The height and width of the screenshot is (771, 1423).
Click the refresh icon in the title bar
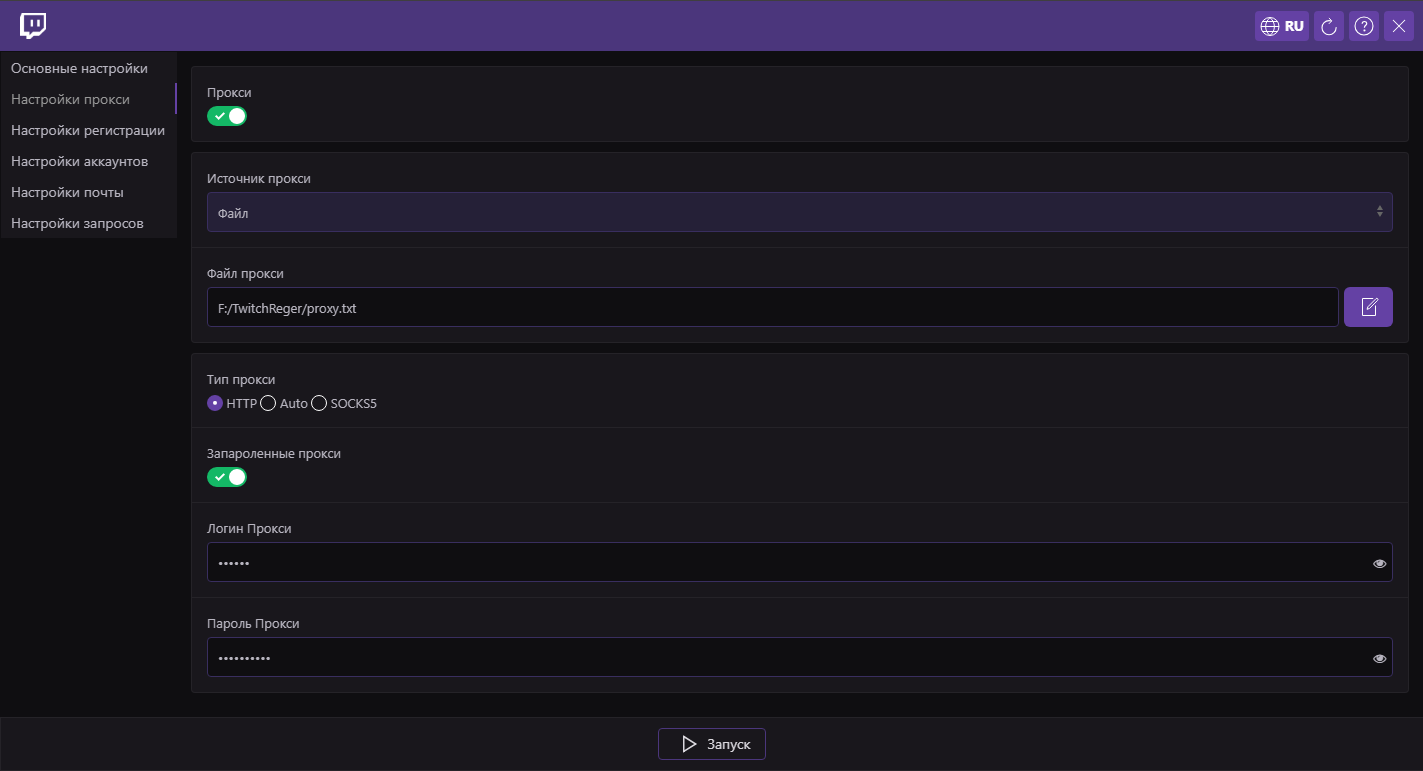coord(1329,27)
